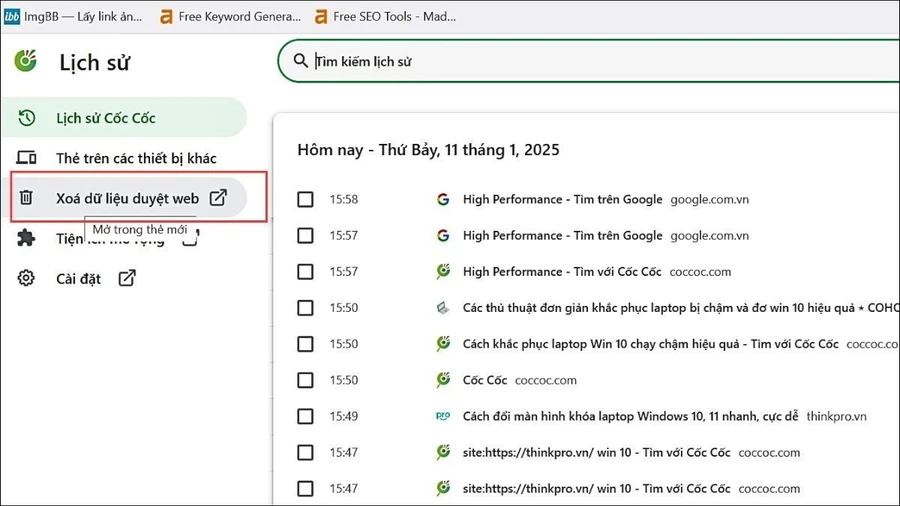Click the search magnifier icon
The height and width of the screenshot is (506, 900).
click(300, 60)
